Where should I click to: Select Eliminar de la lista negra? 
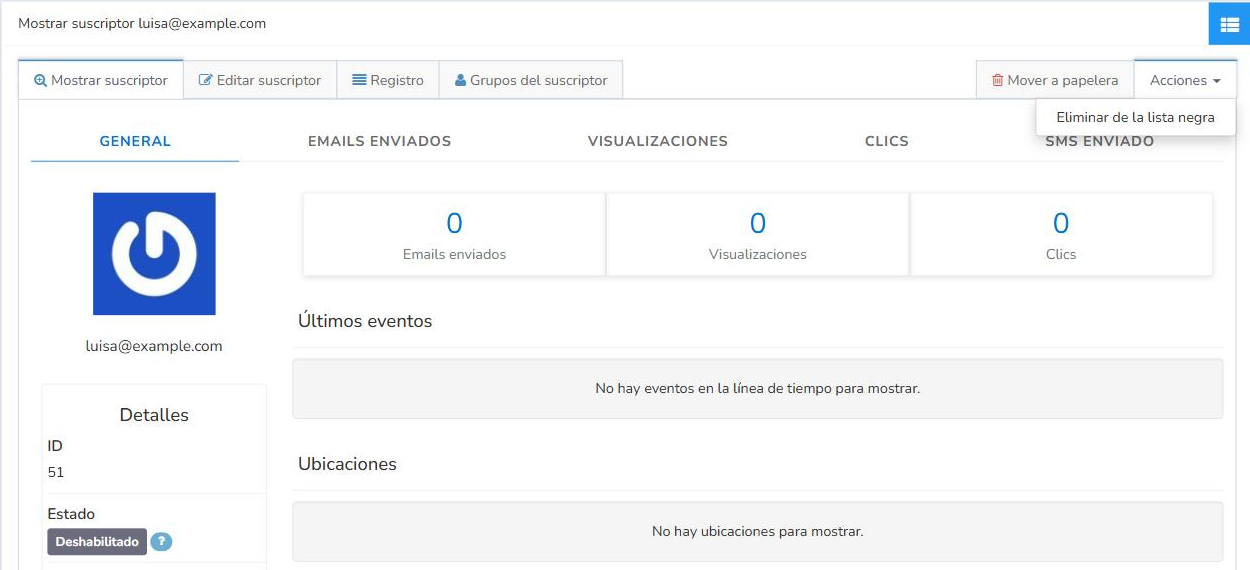point(1136,117)
